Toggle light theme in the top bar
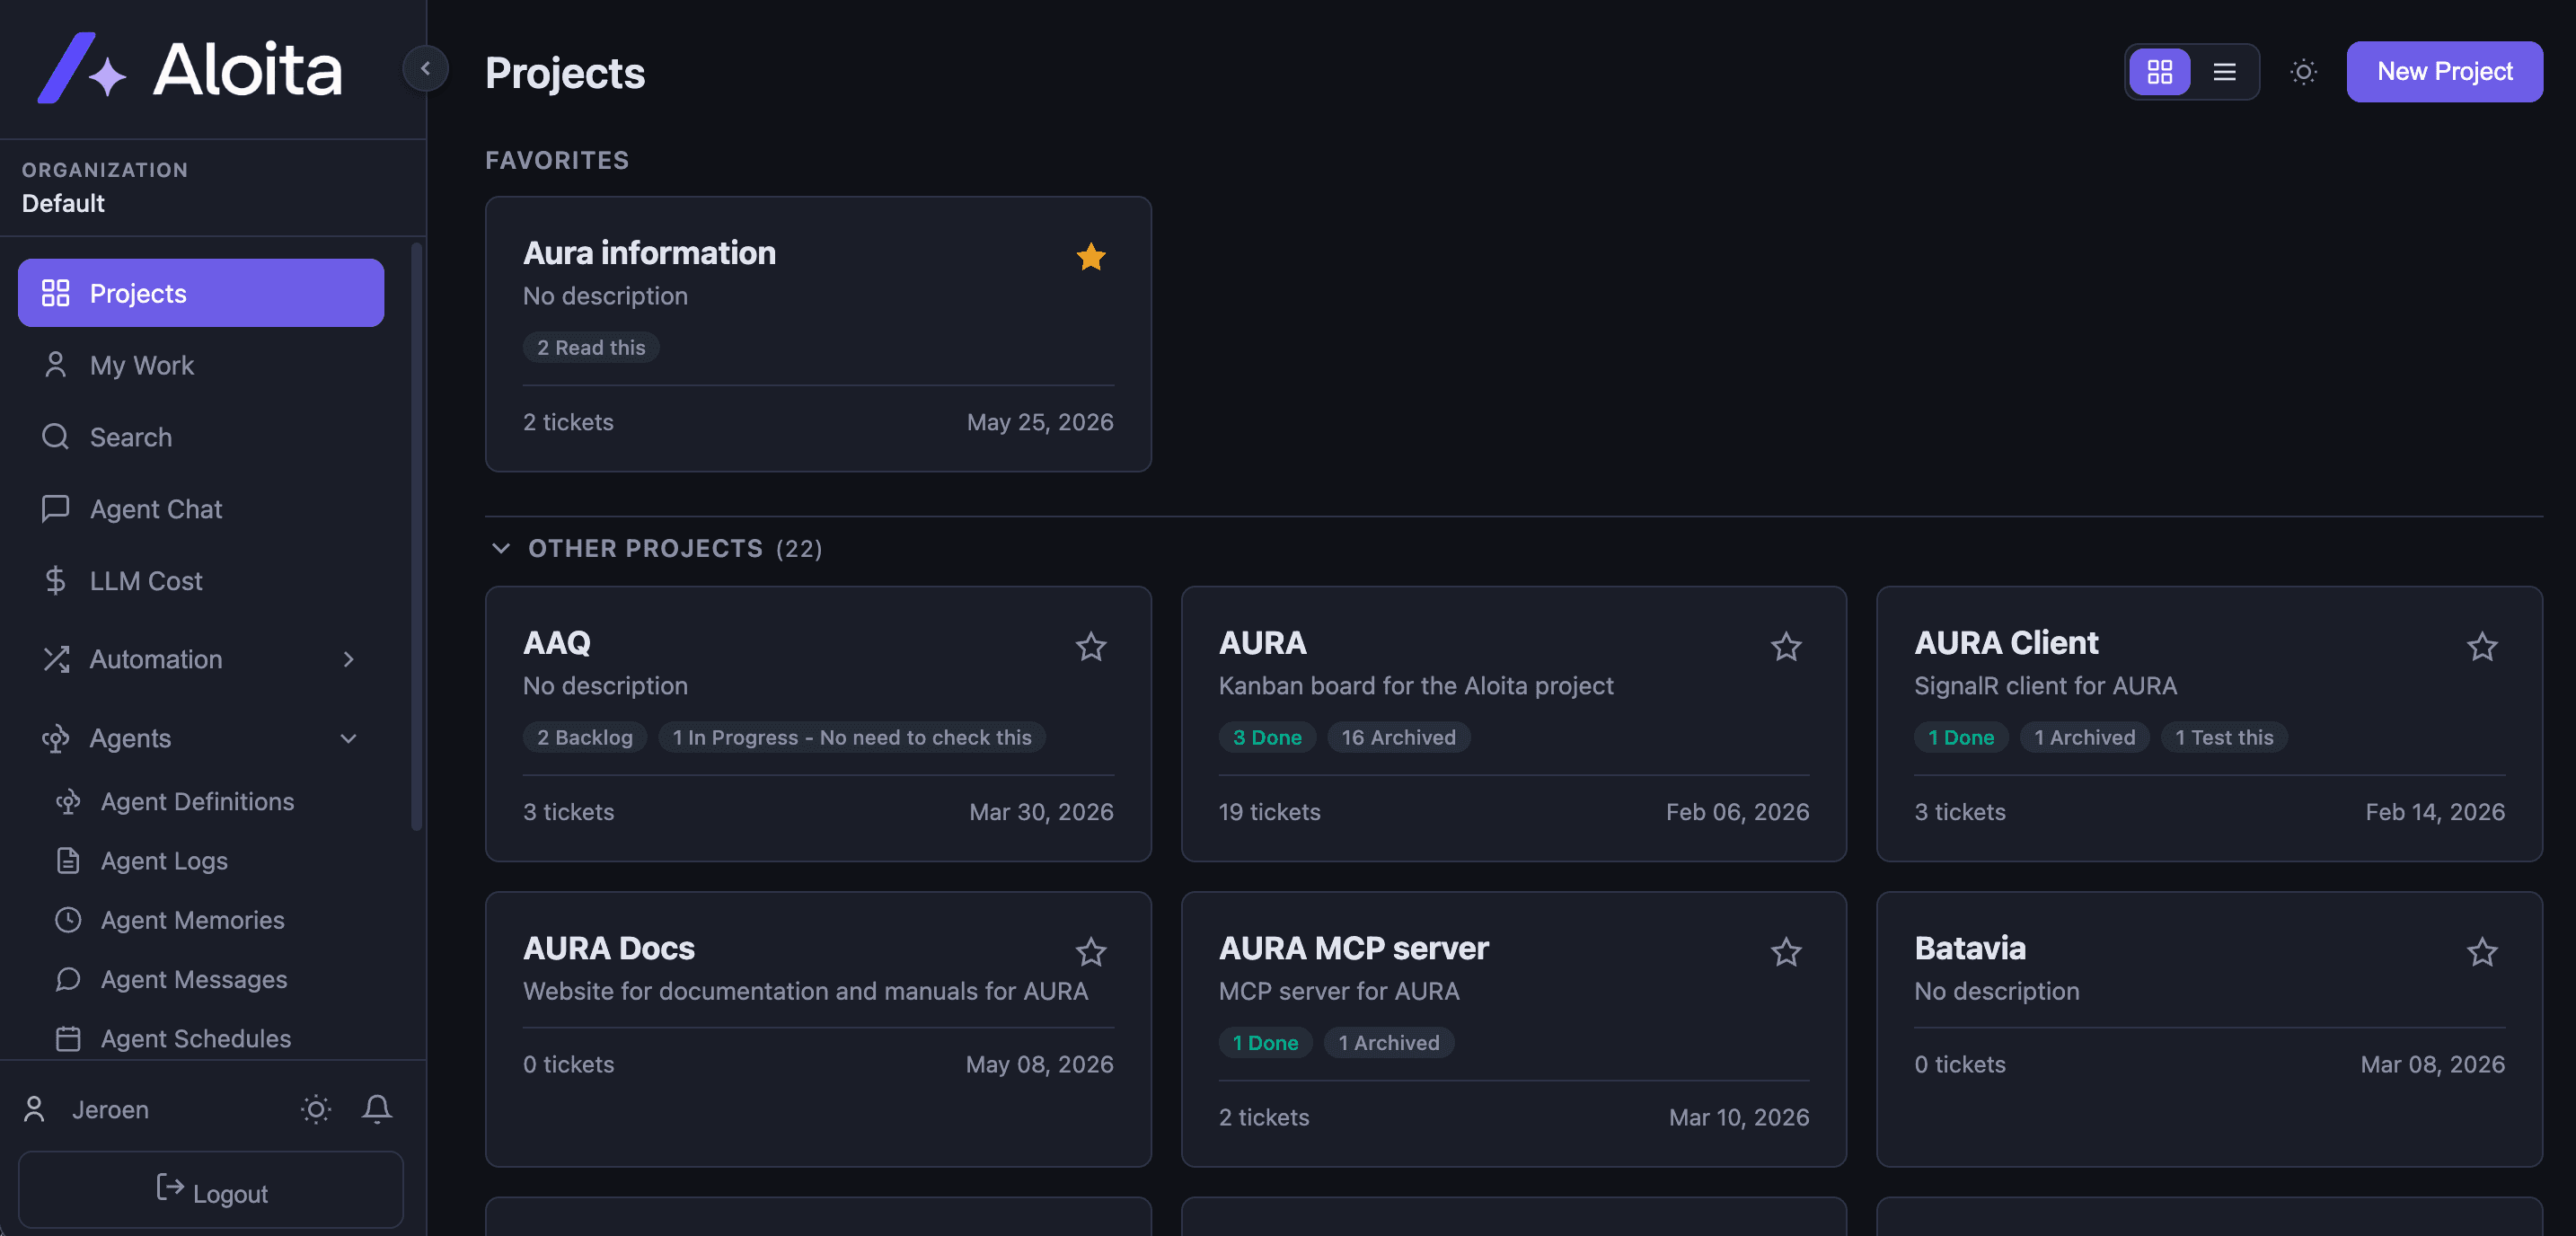Viewport: 2576px width, 1236px height. click(x=2303, y=72)
